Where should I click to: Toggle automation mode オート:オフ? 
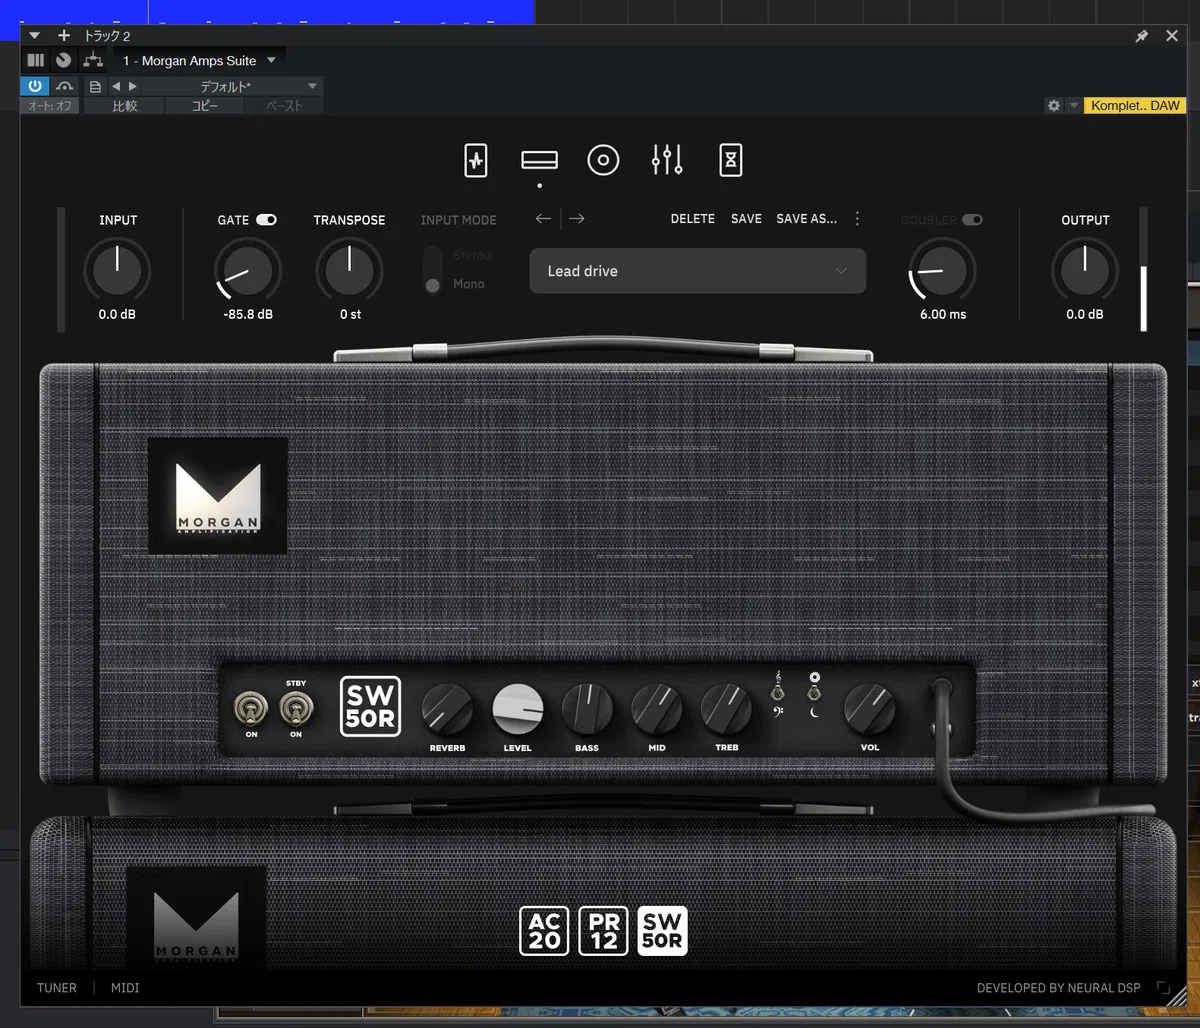tap(51, 106)
